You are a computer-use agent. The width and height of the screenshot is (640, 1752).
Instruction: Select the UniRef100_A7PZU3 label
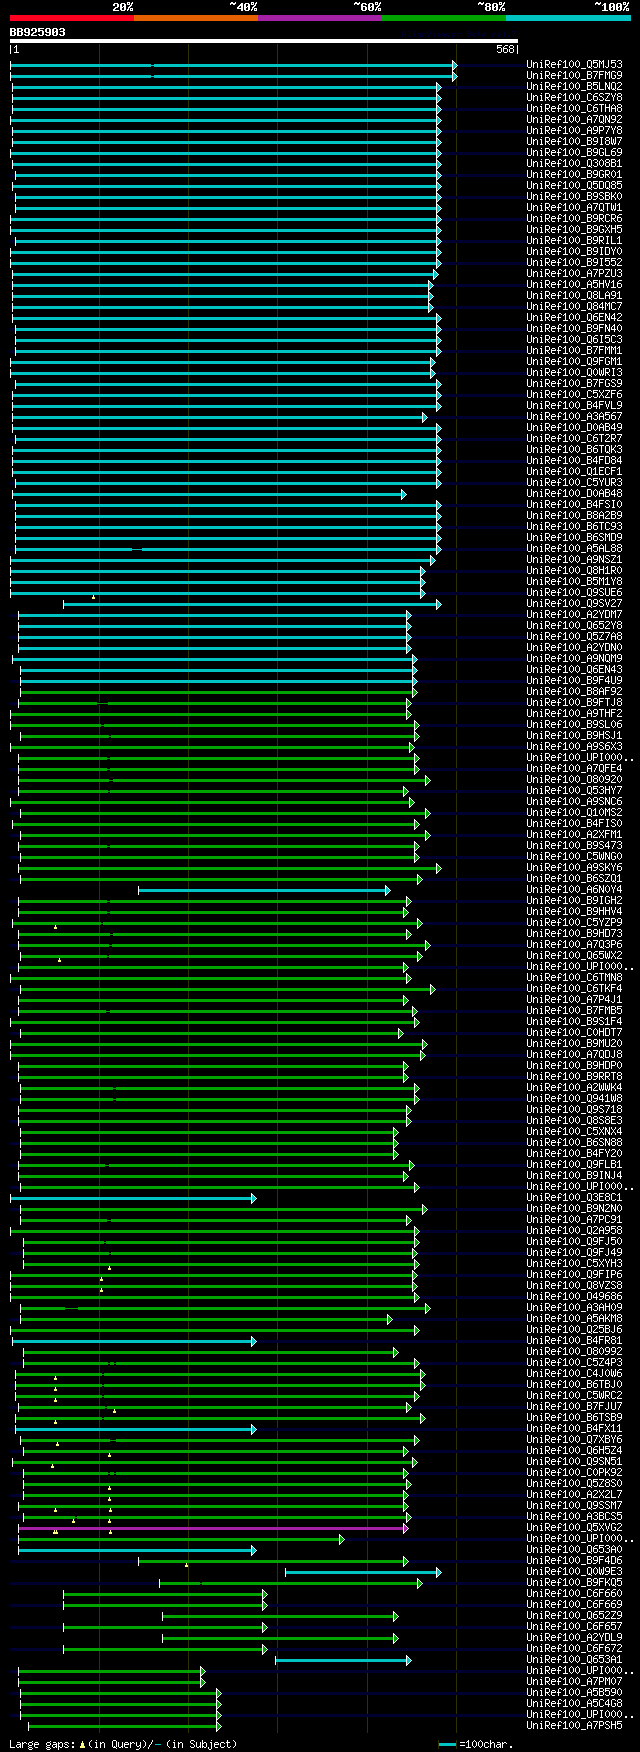tap(574, 274)
